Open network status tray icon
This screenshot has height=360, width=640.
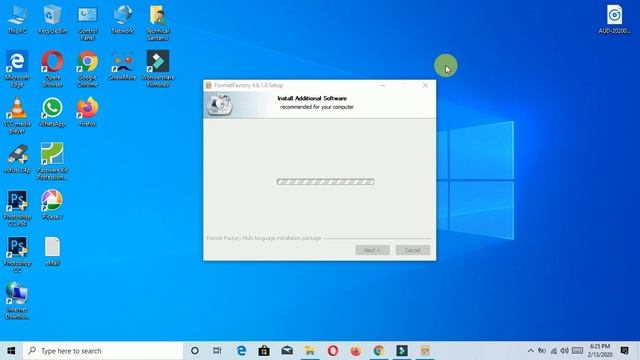(x=553, y=351)
